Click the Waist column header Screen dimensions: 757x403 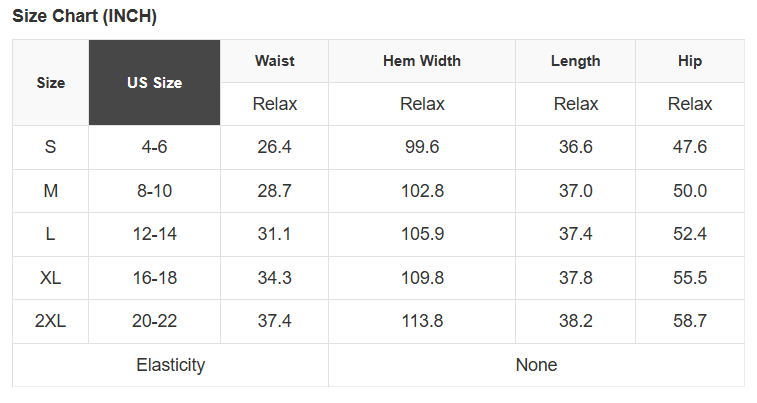274,61
